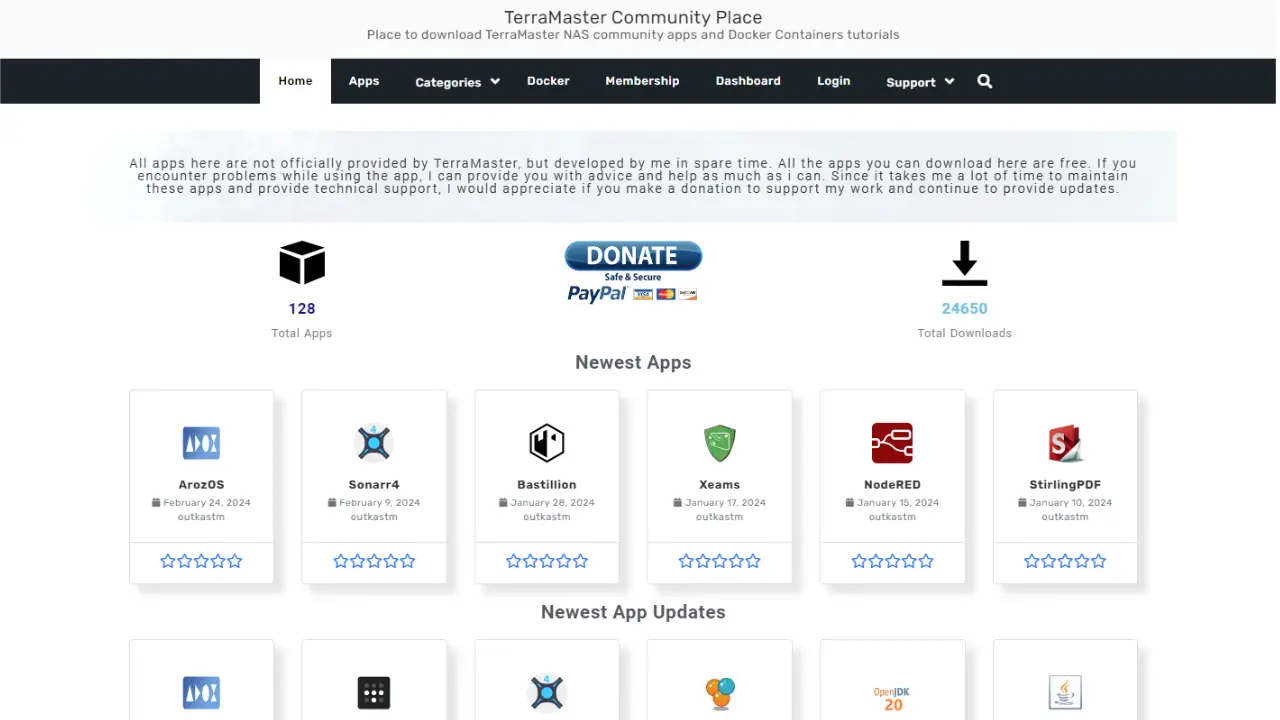The width and height of the screenshot is (1280, 720).
Task: Rate Sonarr4 using its star rating
Action: (374, 561)
